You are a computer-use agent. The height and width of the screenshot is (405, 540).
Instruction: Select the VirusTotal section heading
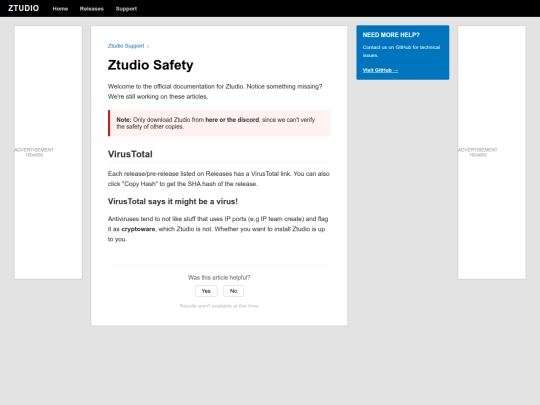(x=130, y=154)
